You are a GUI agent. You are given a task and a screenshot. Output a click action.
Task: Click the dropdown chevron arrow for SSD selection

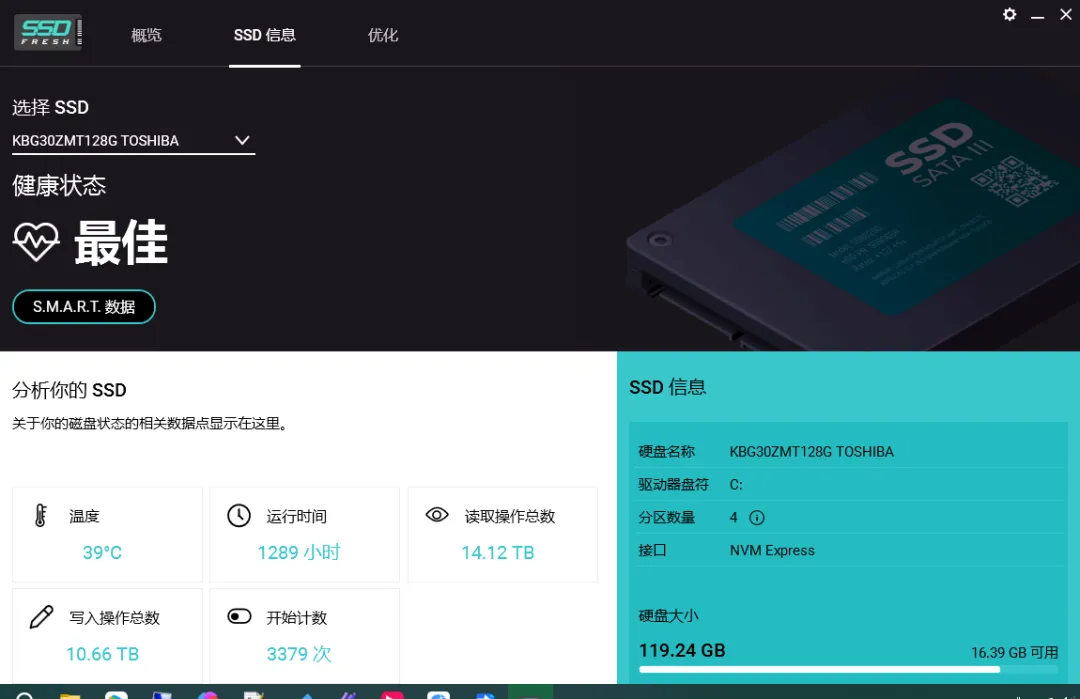(x=242, y=140)
